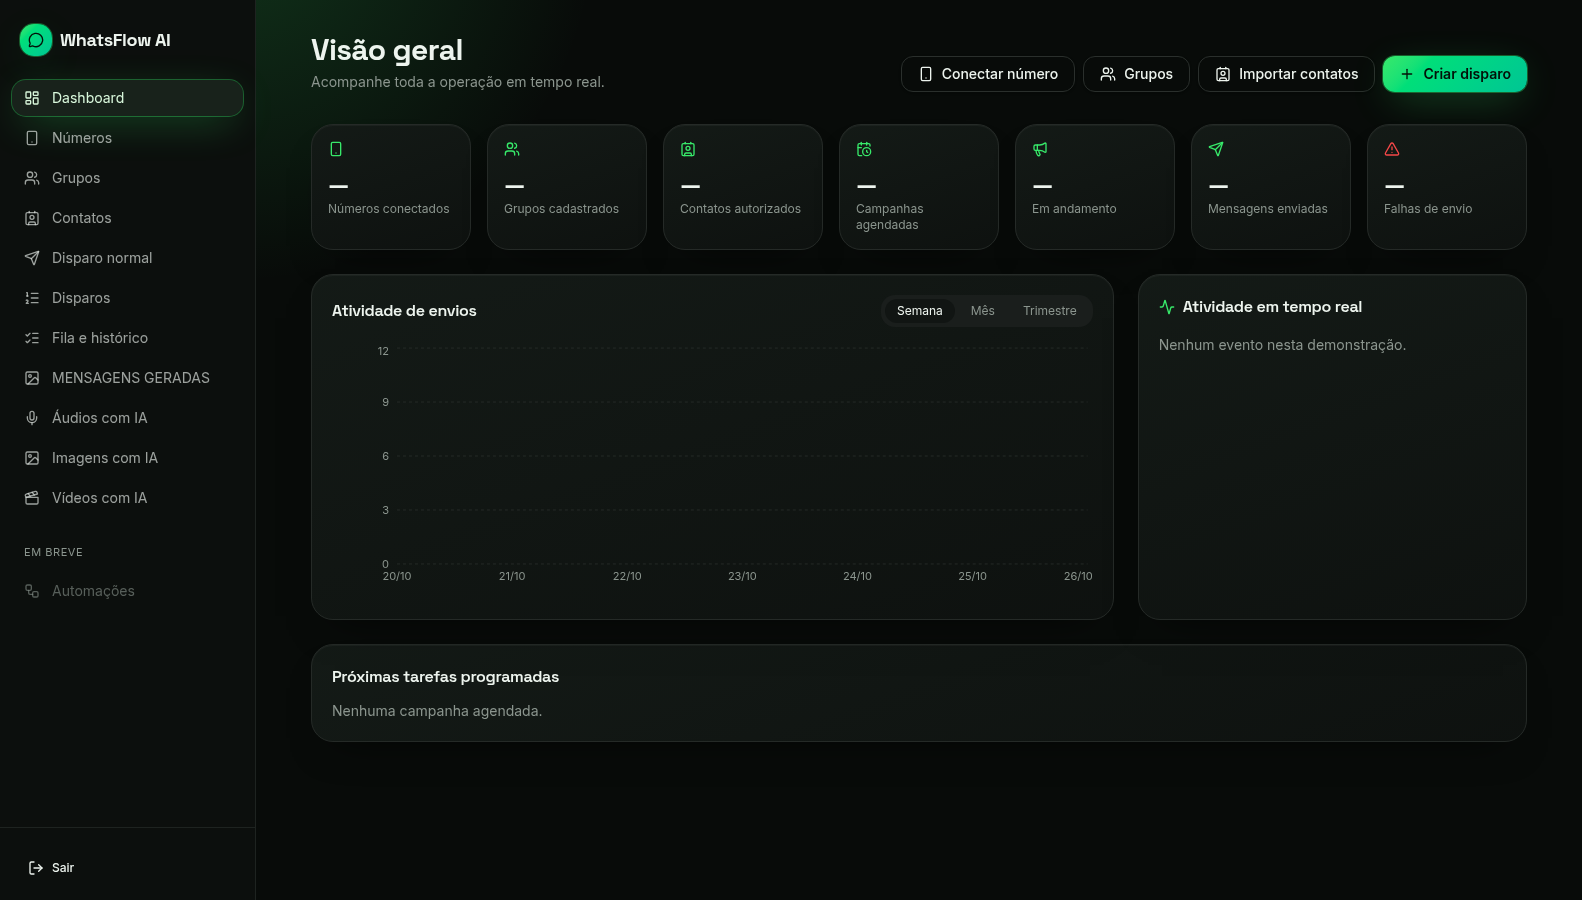Click the Números conectados label

tap(389, 209)
